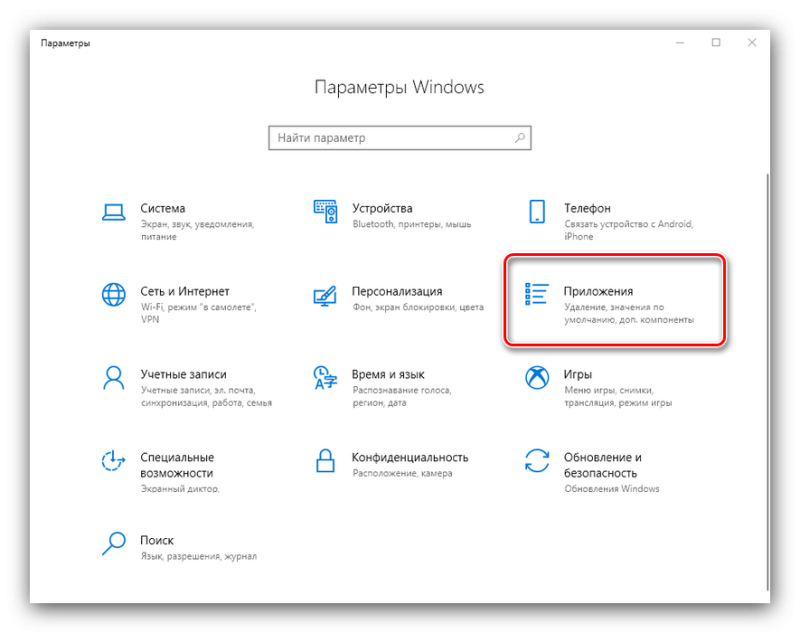Click the Ease of Access icon
Screen dimensions: 800x633
click(x=113, y=461)
